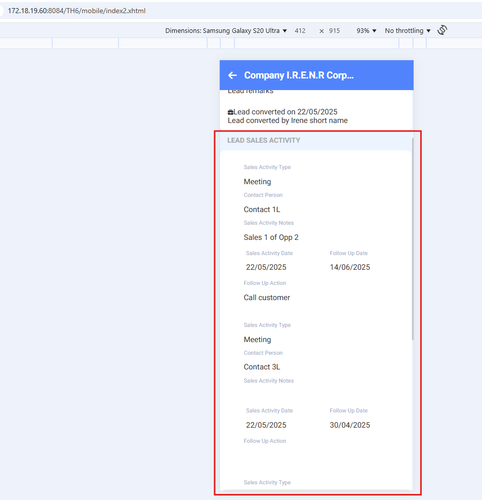Edit the viewport width value 412
This screenshot has height=500, width=482.
coord(300,31)
